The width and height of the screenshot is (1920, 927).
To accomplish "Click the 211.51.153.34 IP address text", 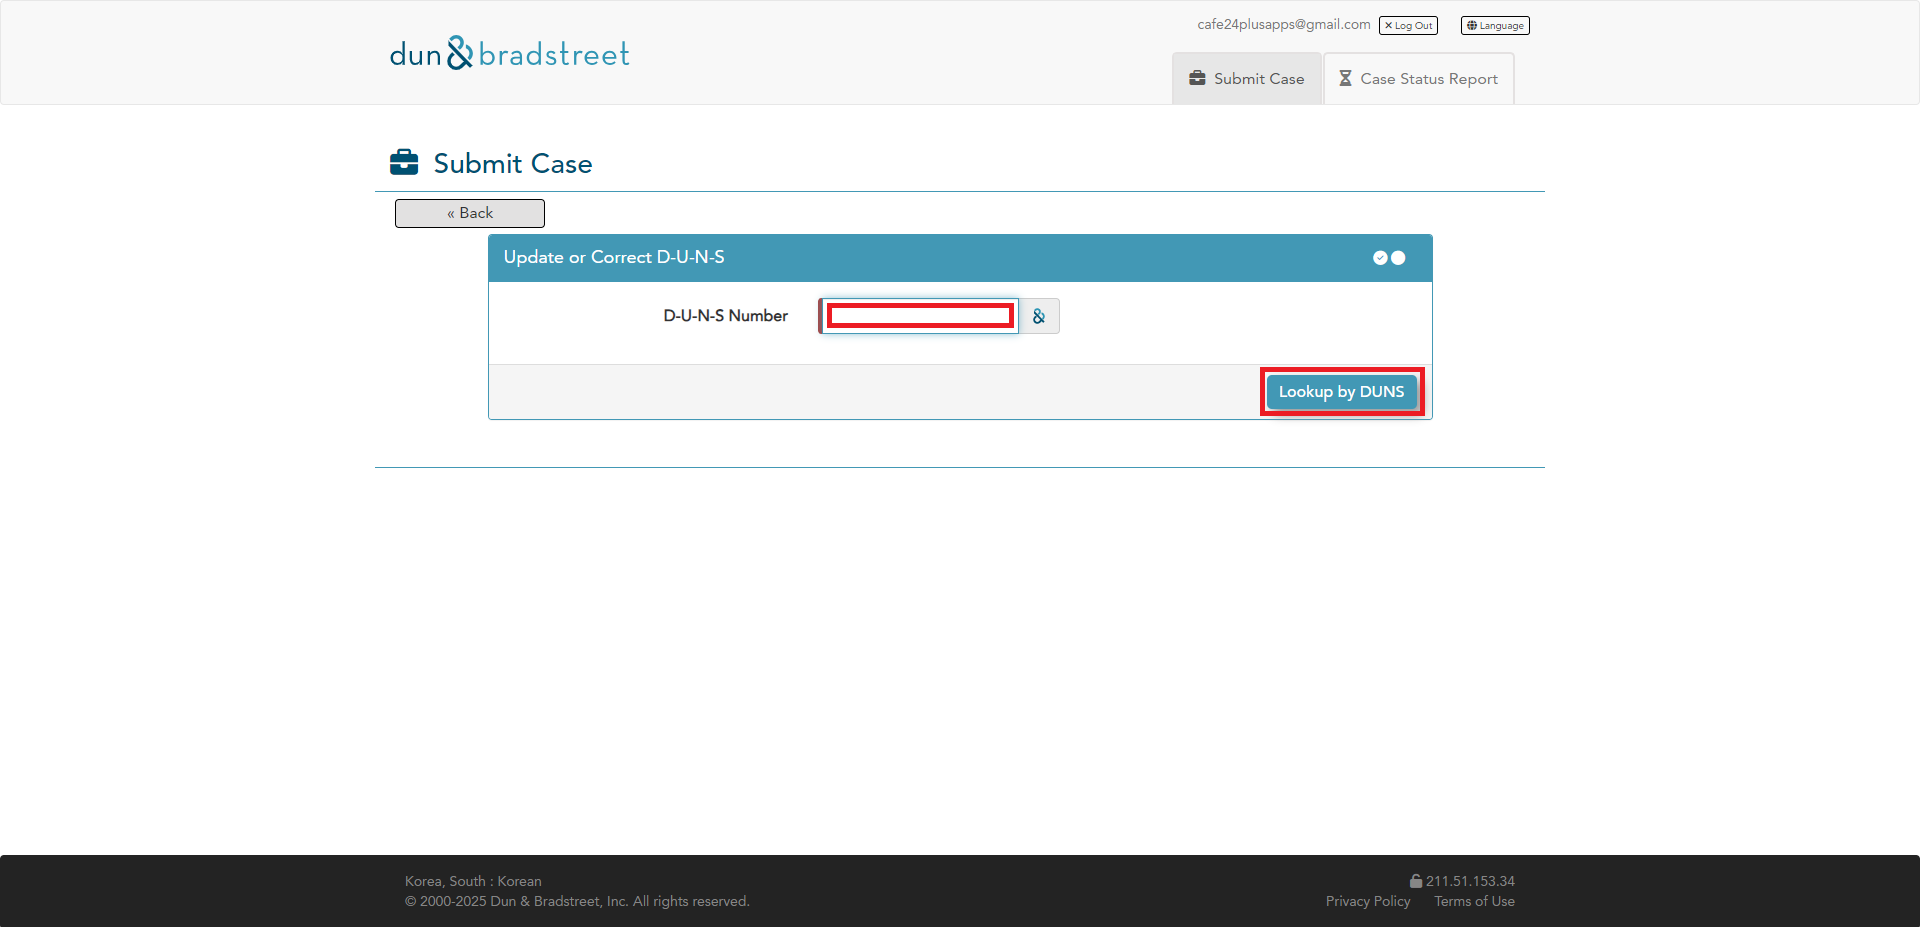I will pyautogui.click(x=1470, y=881).
